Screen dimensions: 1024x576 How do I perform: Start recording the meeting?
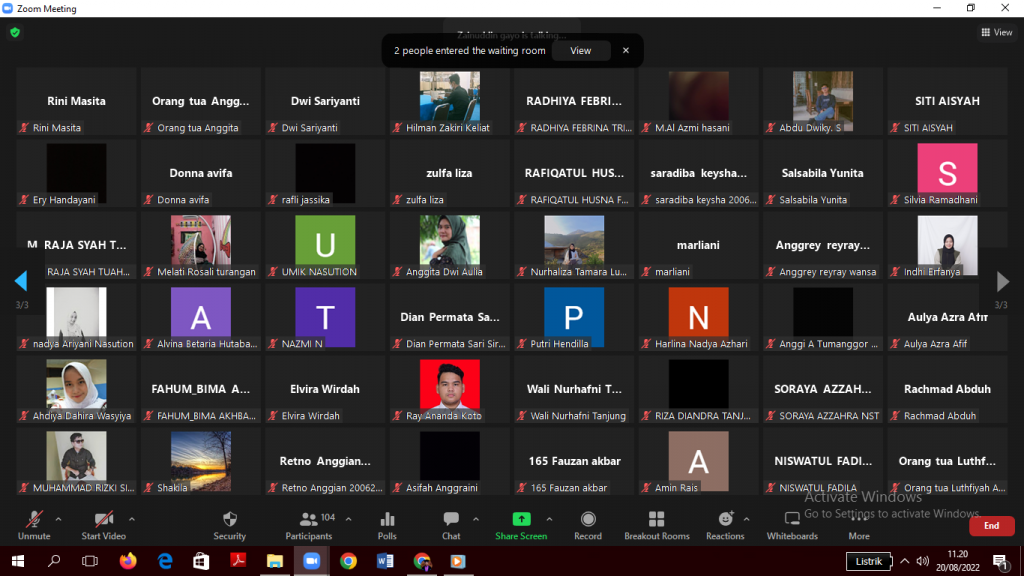[588, 525]
